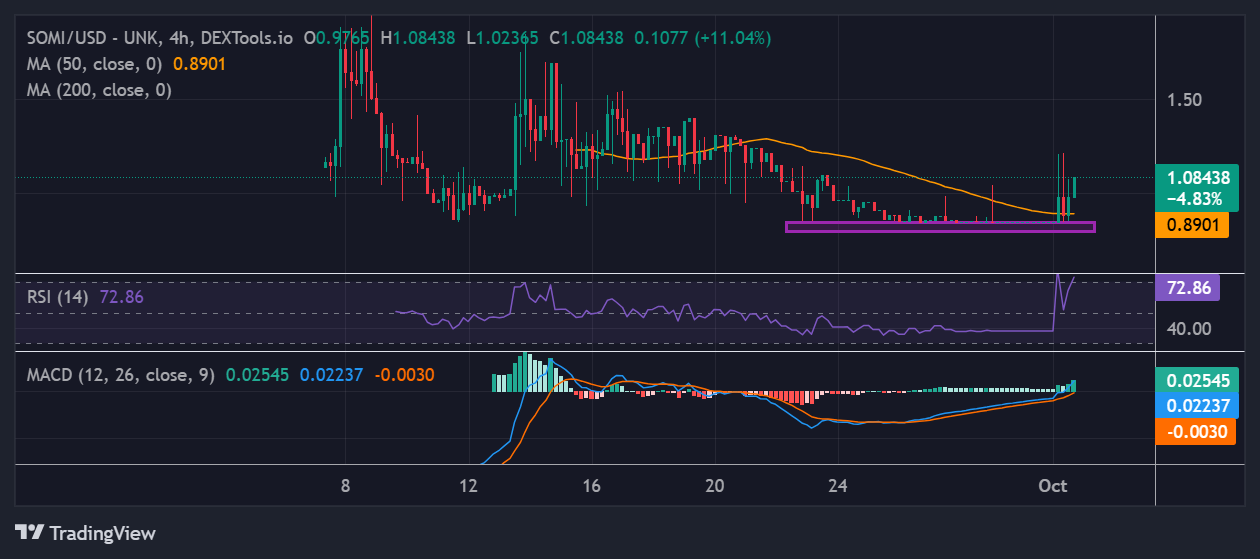Image resolution: width=1260 pixels, height=559 pixels.
Task: Click the MACD (12, 26, close, 9) label
Action: [x=120, y=375]
